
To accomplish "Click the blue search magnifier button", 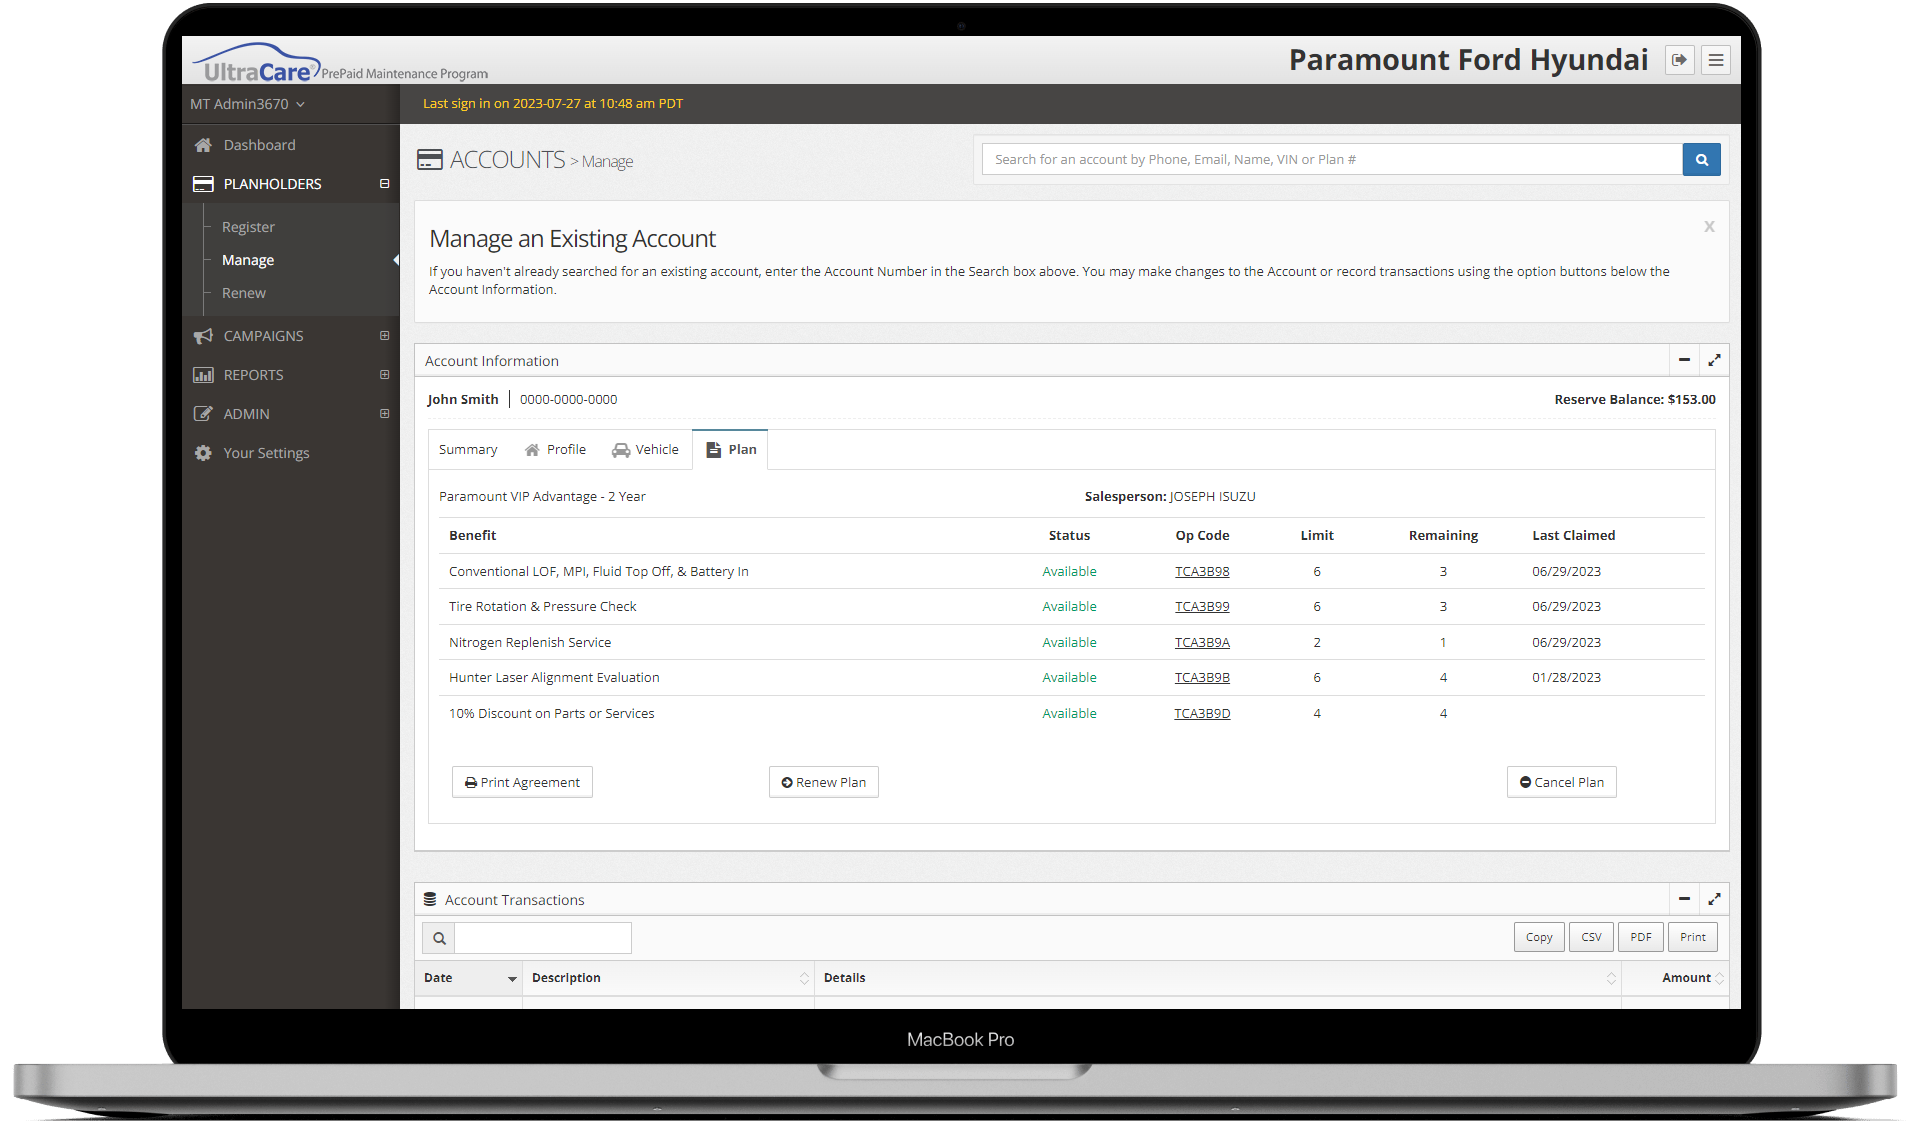I will pyautogui.click(x=1701, y=160).
